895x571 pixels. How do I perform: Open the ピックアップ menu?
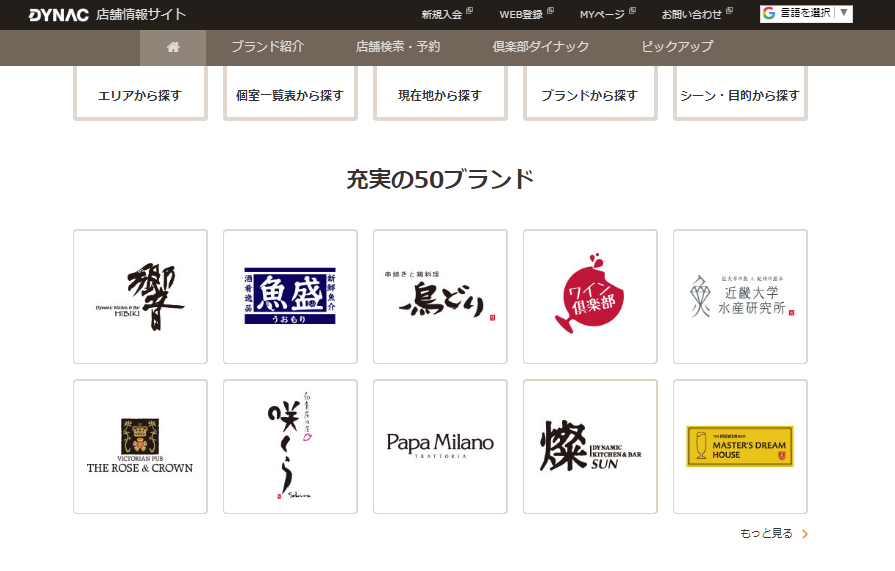pos(677,47)
